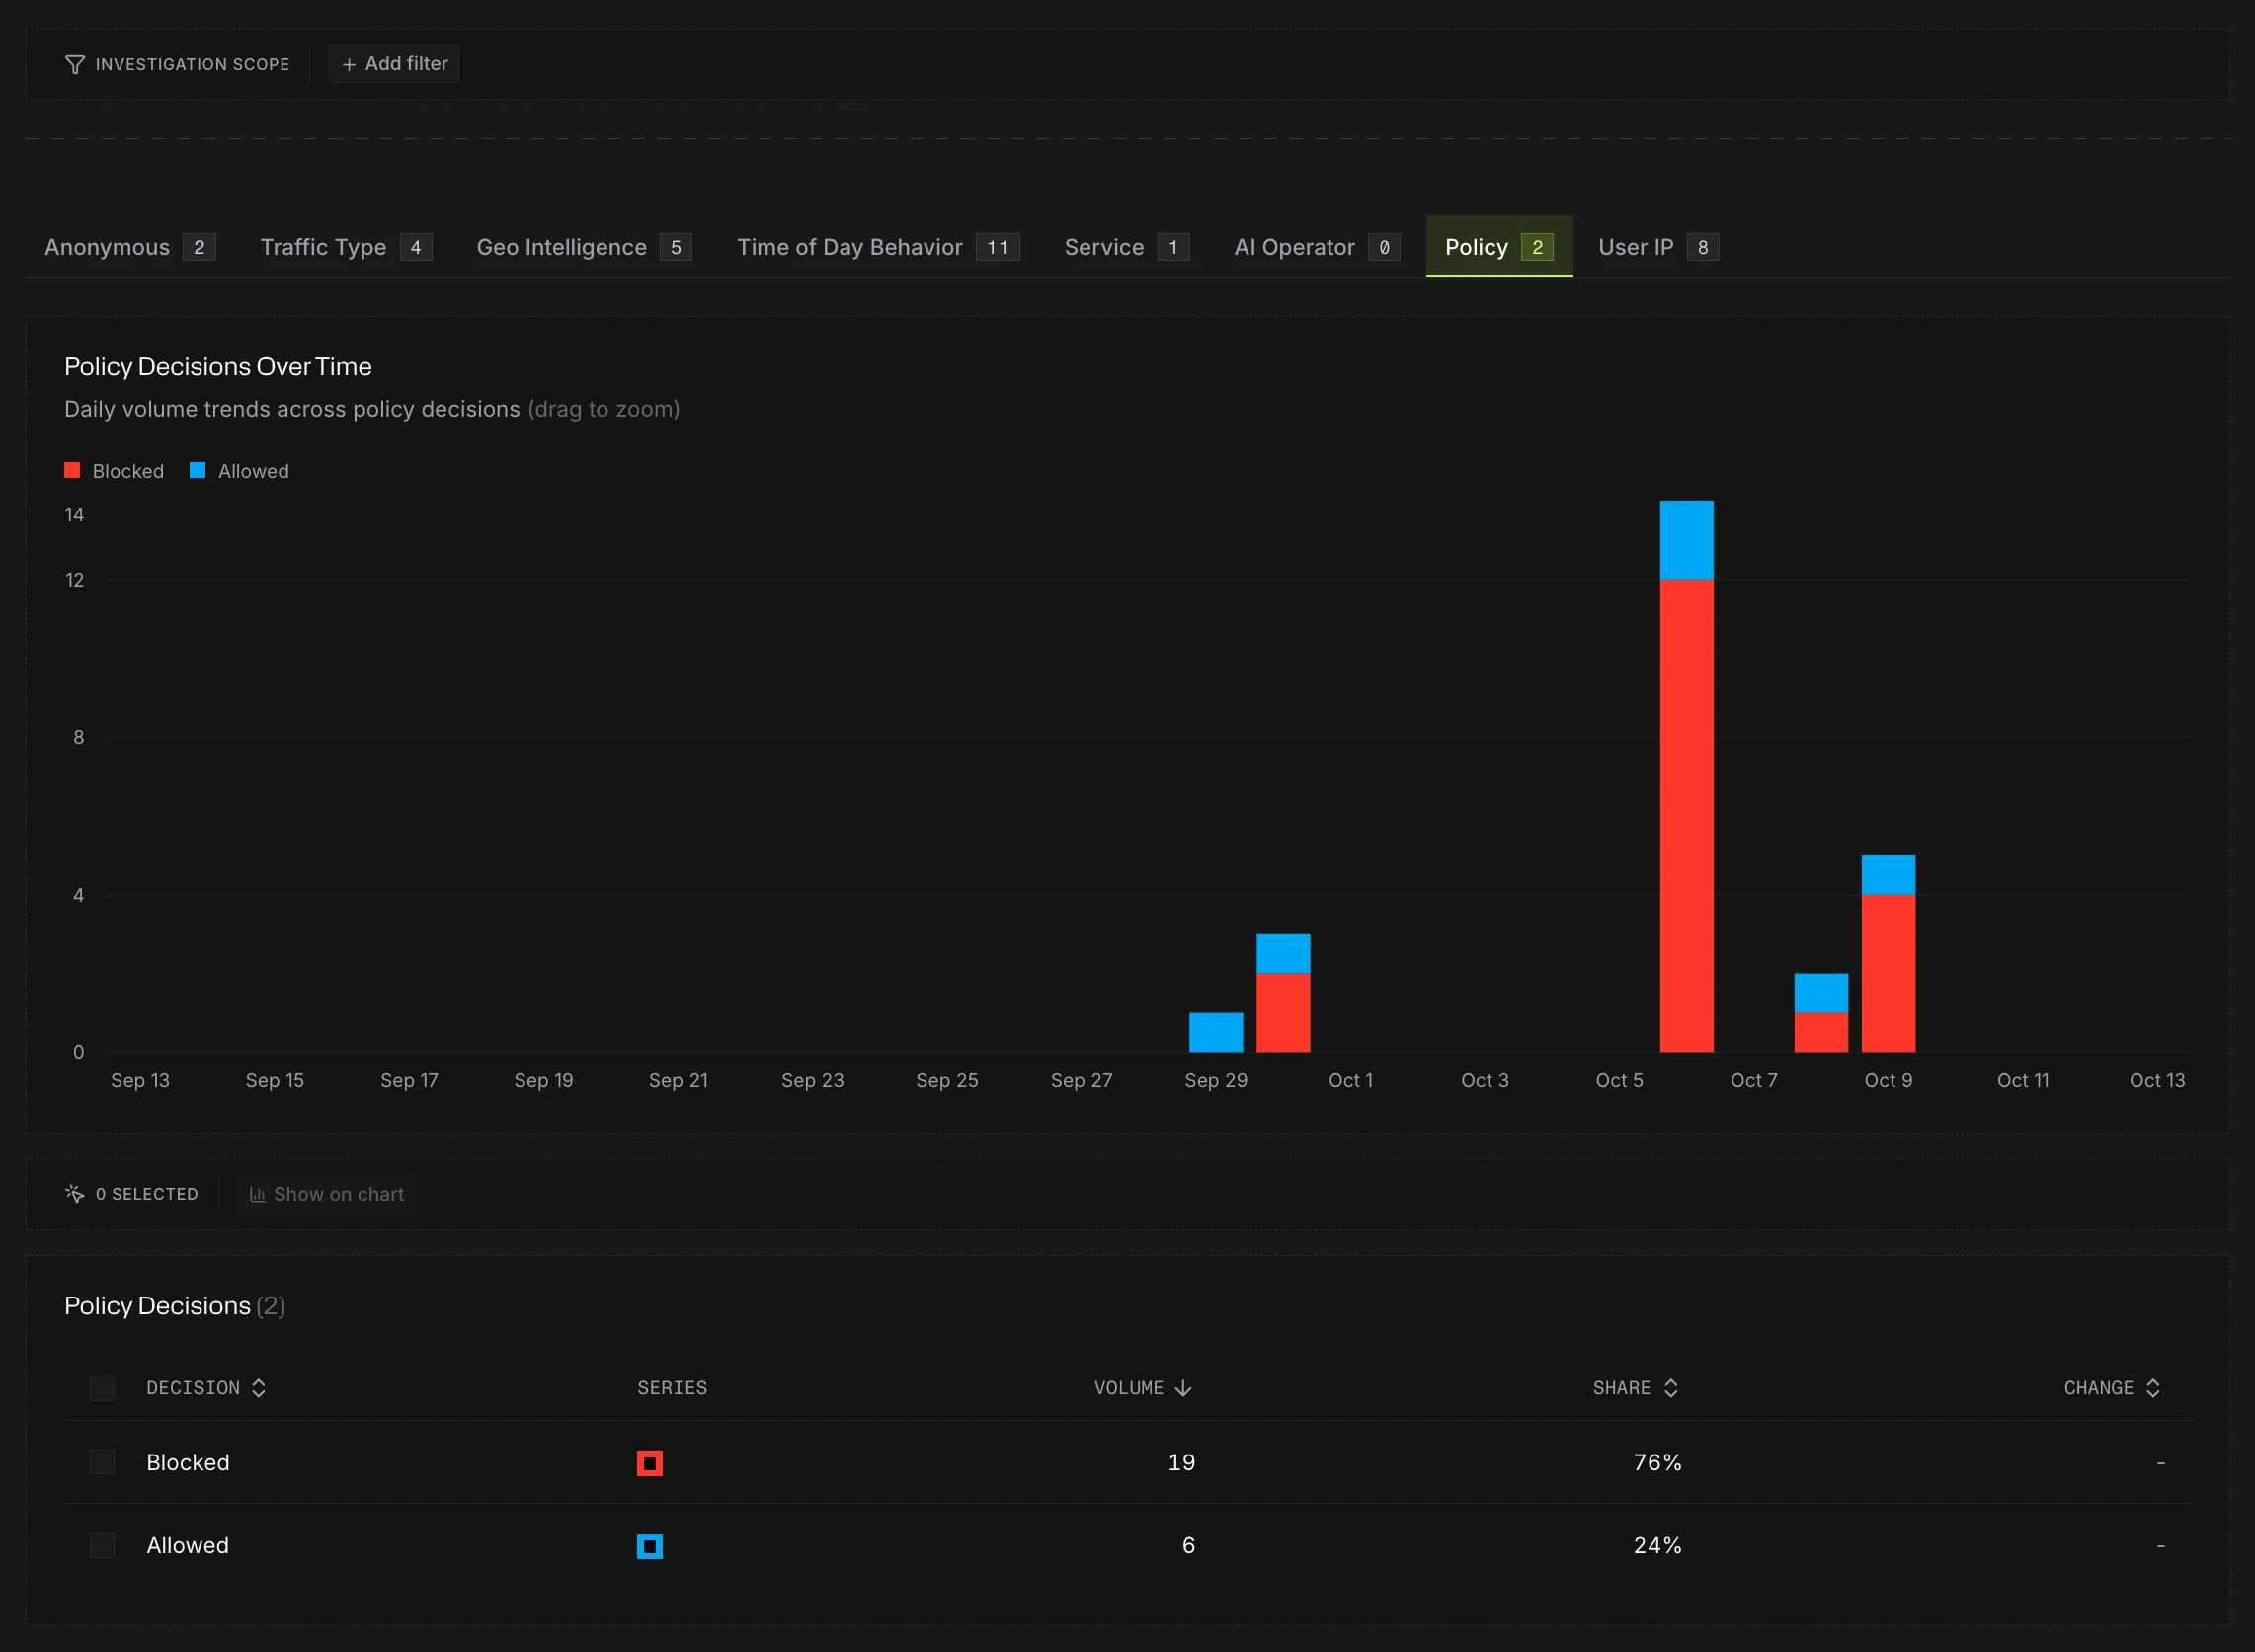
Task: Click the blue Allowed segment atop Oct 6 bar
Action: 1686,540
